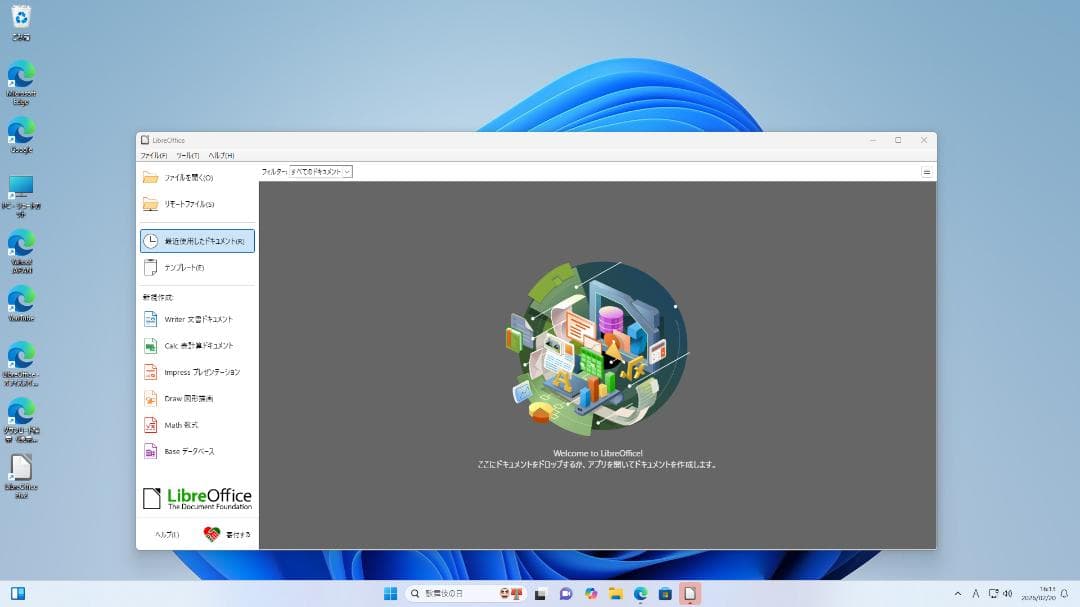Open the notification bell in the tray
This screenshot has height=607, width=1080.
pos(1065,593)
